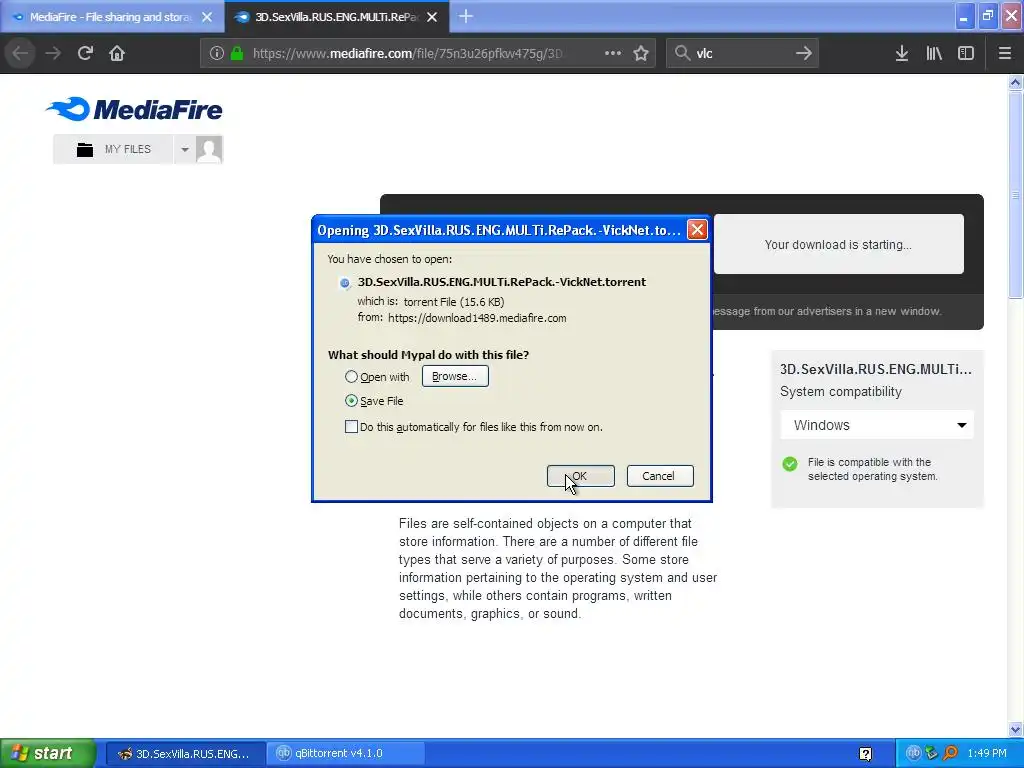Switch to MediaFire File sharing tab
1024x768 pixels.
point(112,17)
